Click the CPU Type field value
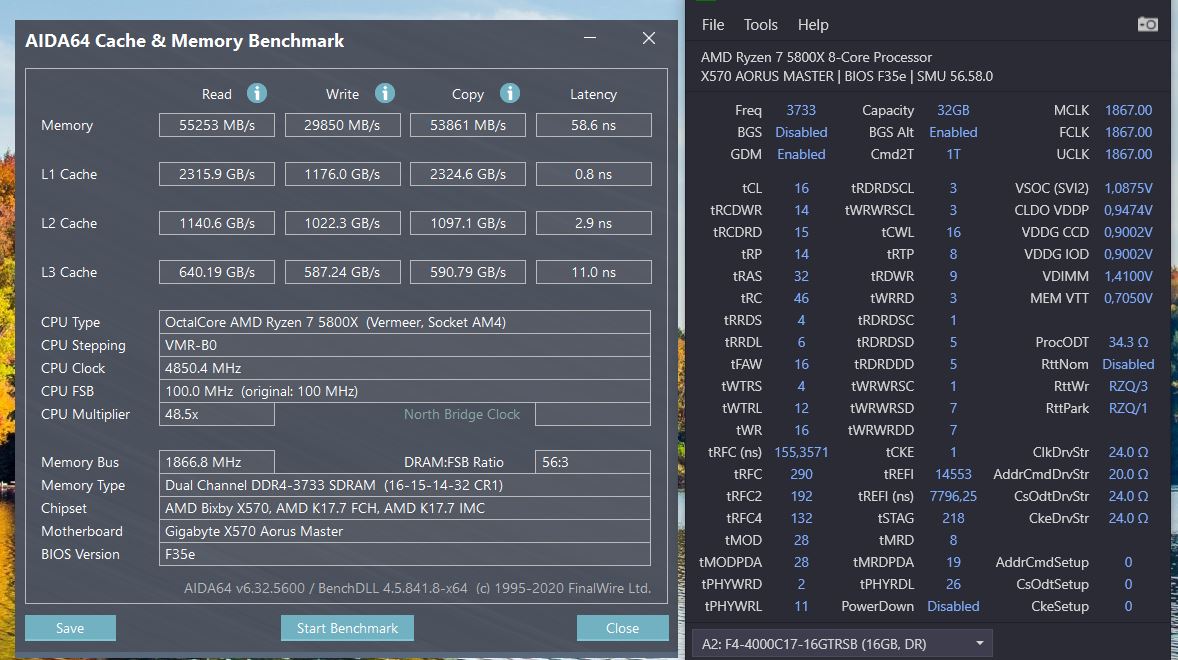The width and height of the screenshot is (1178, 660). (x=404, y=322)
